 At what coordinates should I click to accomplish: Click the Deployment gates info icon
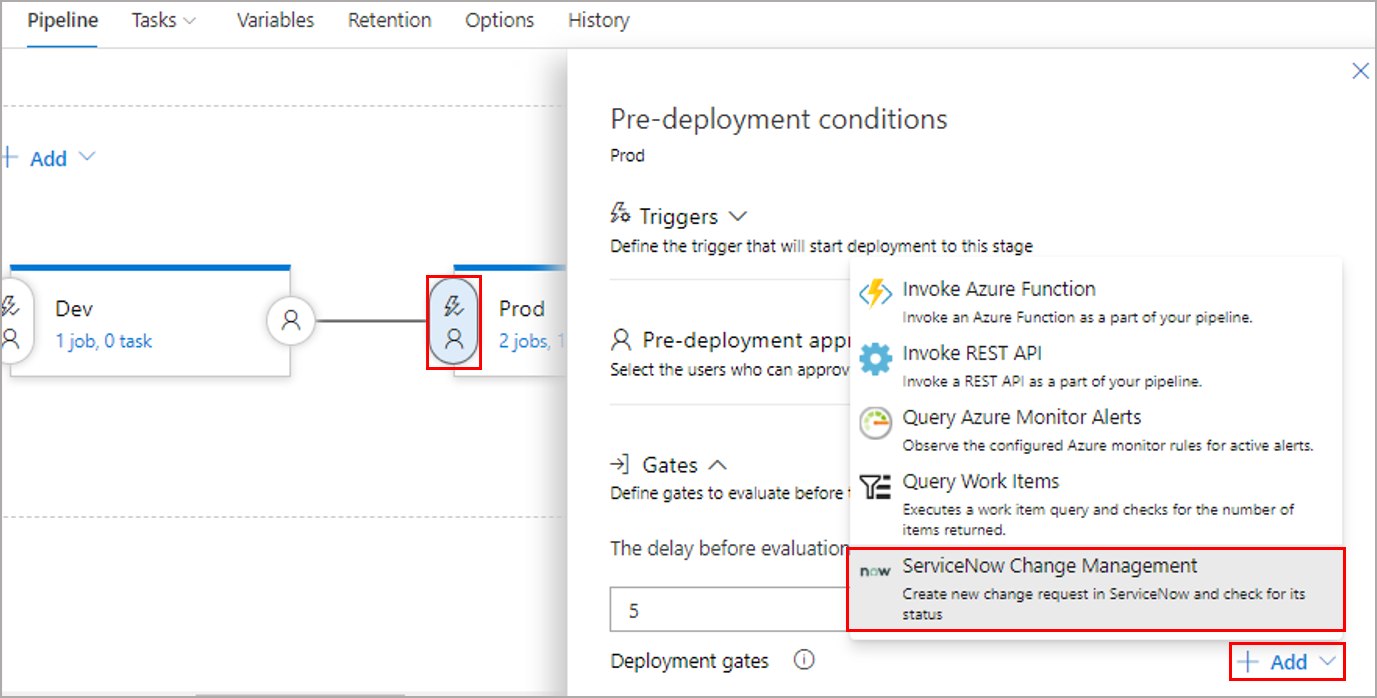pos(805,659)
